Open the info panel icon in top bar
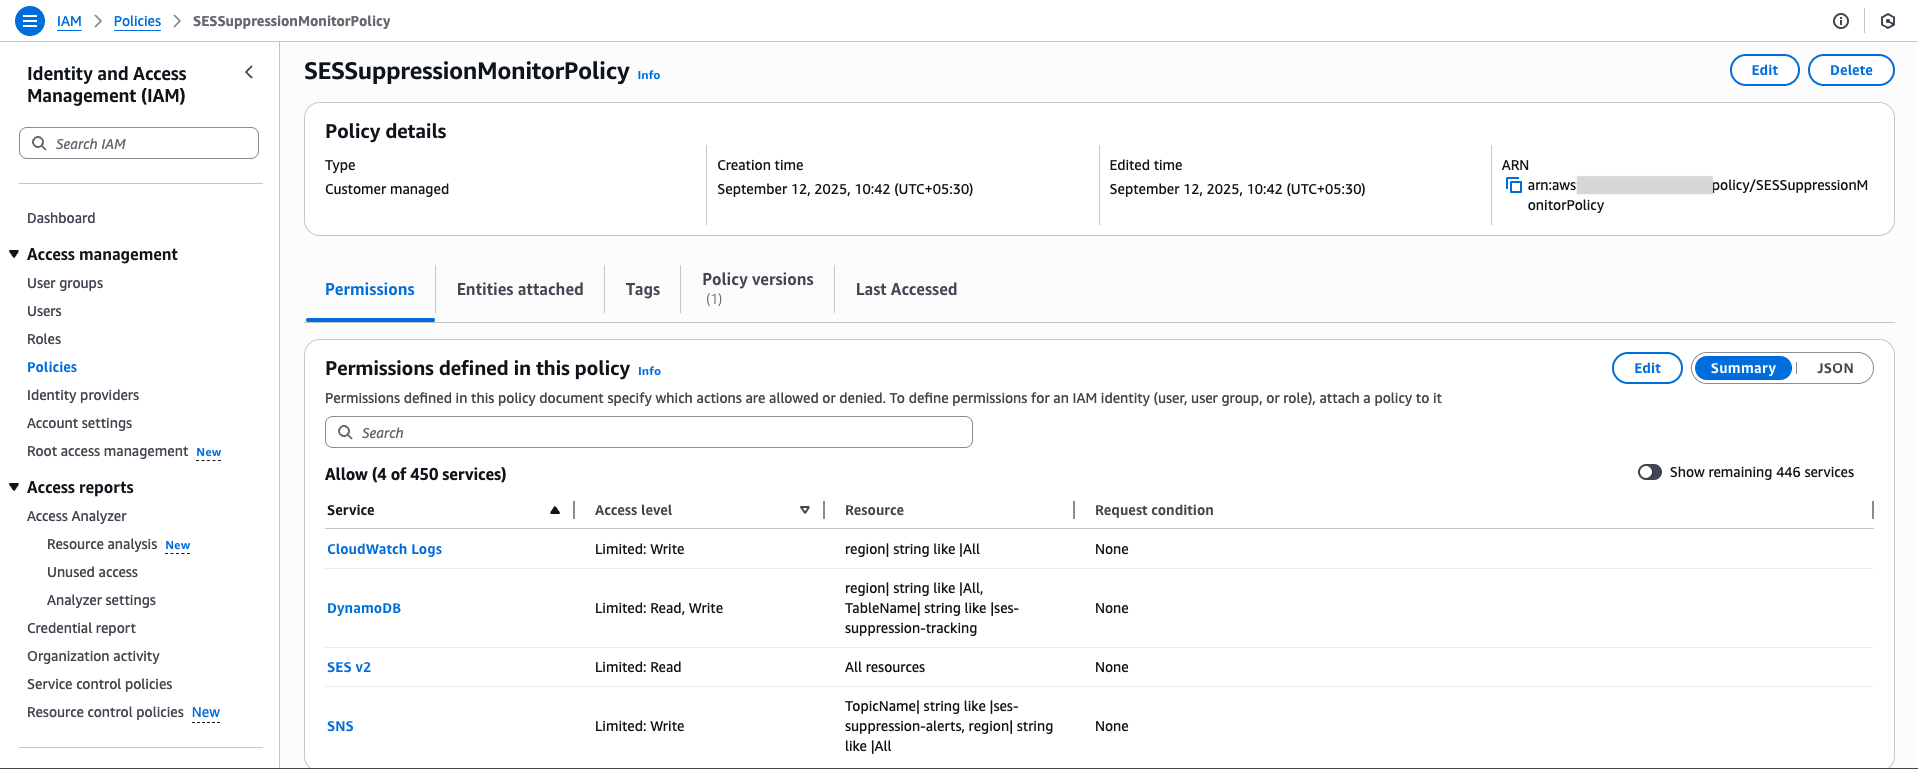1918x769 pixels. 1841,21
